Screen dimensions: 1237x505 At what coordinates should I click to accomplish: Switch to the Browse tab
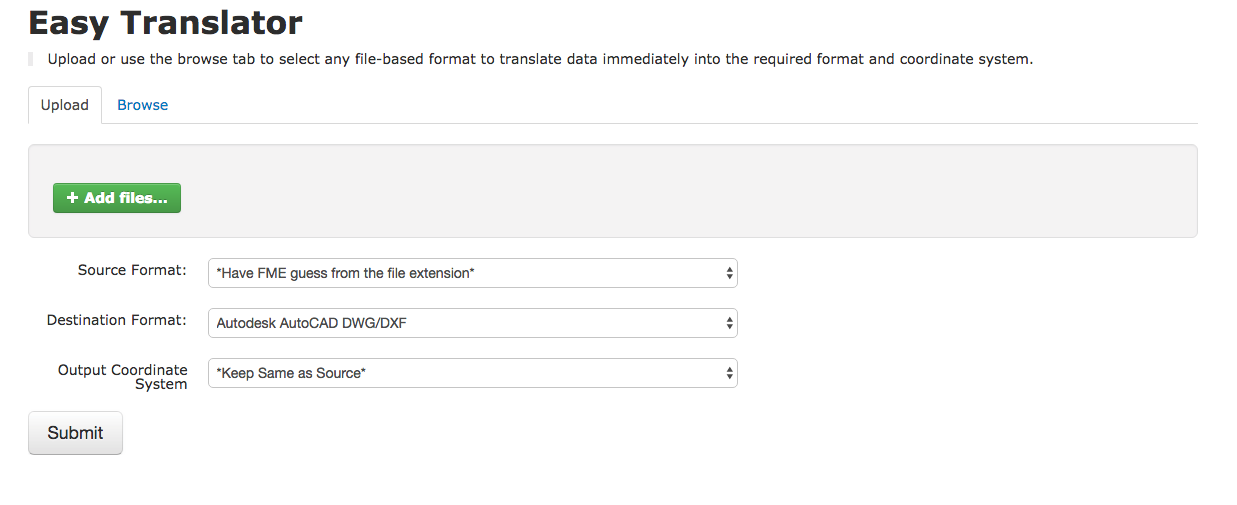[x=142, y=105]
